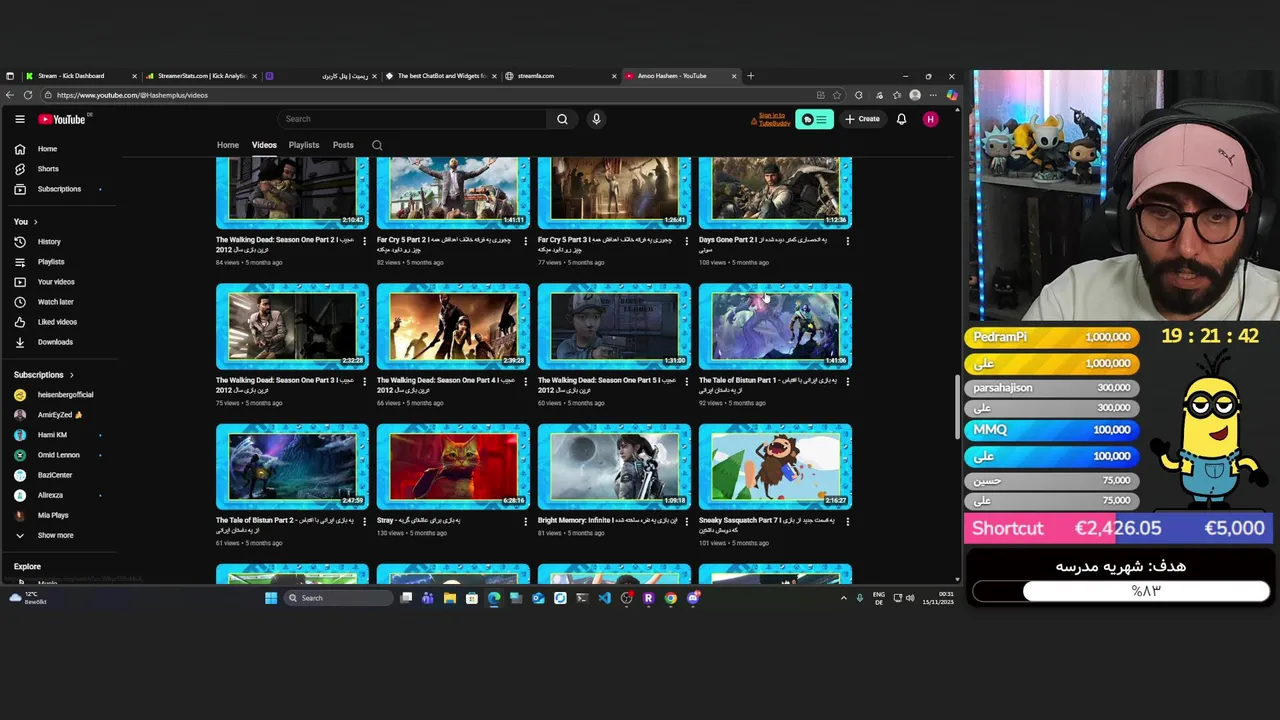This screenshot has height=720, width=1280.
Task: Open Omid Lennon subscription channel
Action: (58, 455)
